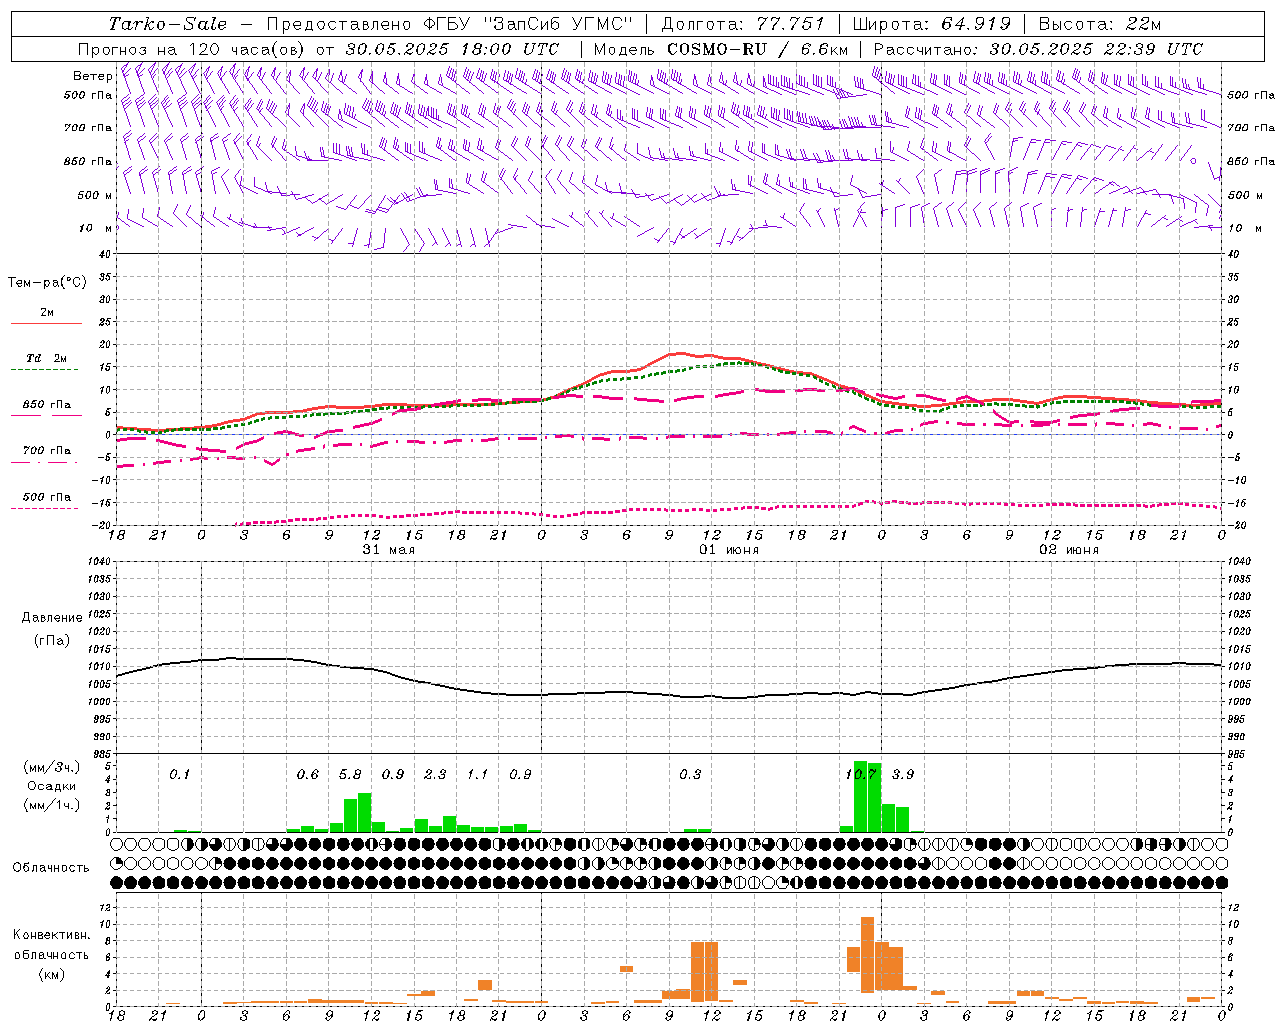Click the "Тем-ра(°C)" panel label

coord(47,282)
